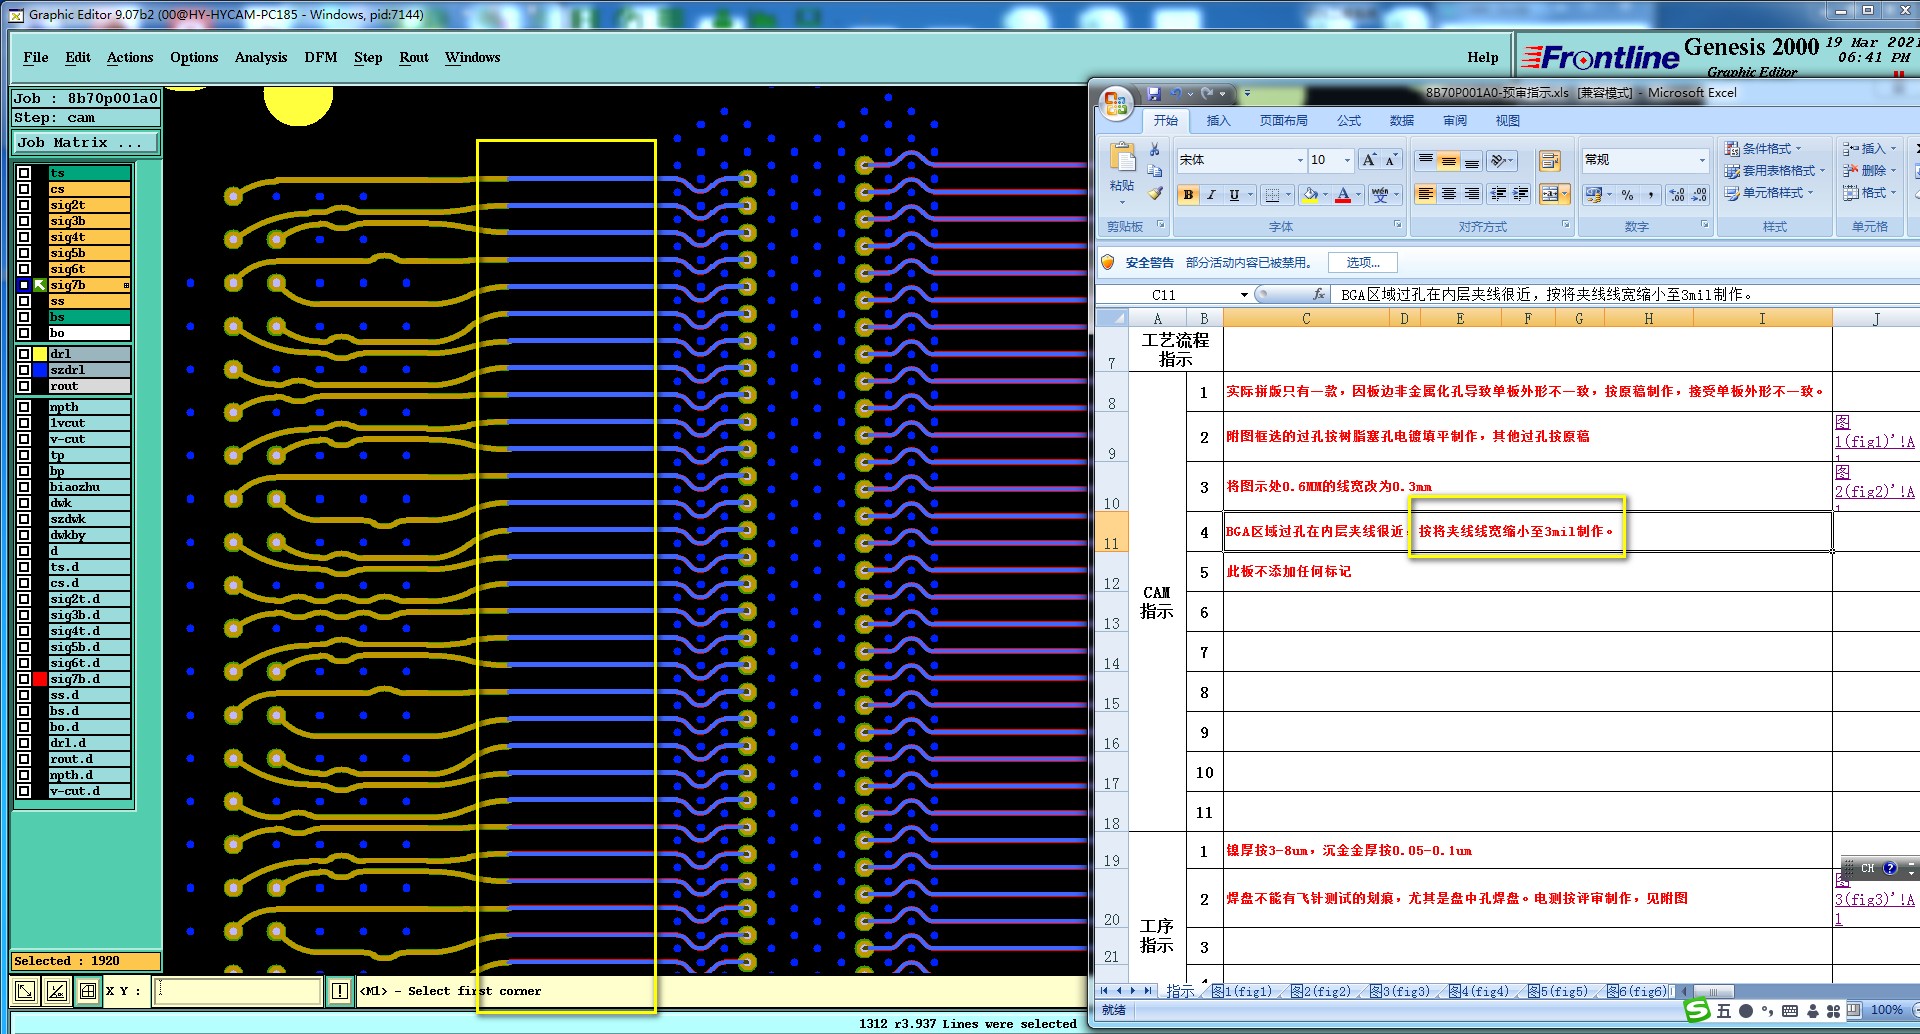The height and width of the screenshot is (1034, 1920).
Task: Click the Excel Office button
Action: coord(1116,105)
